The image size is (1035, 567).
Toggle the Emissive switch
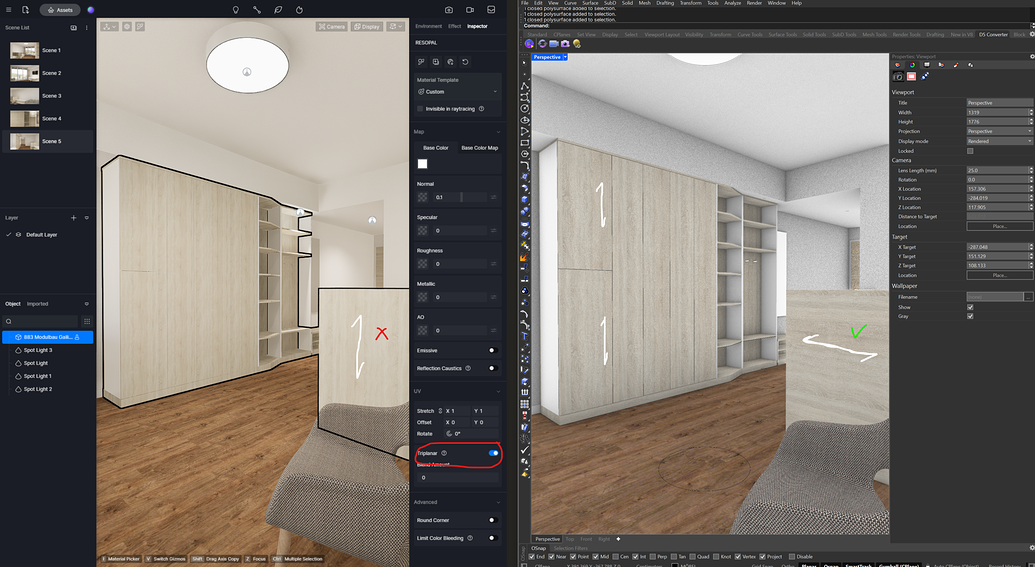tap(492, 350)
